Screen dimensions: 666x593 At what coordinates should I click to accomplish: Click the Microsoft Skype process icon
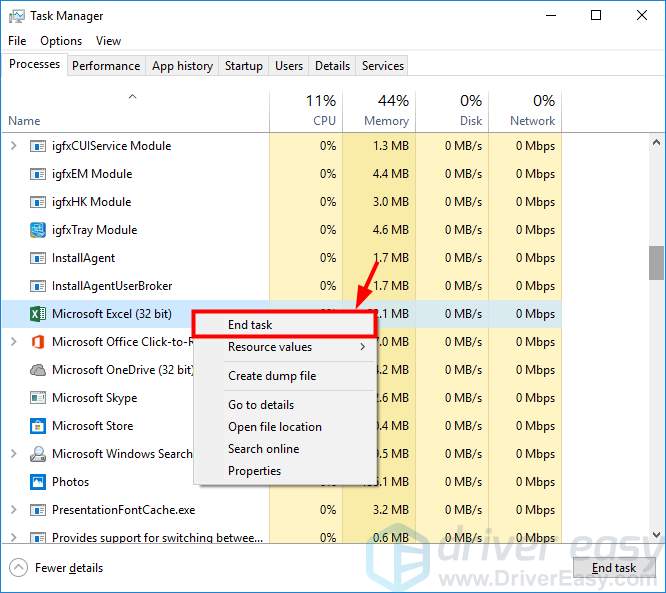pyautogui.click(x=38, y=398)
